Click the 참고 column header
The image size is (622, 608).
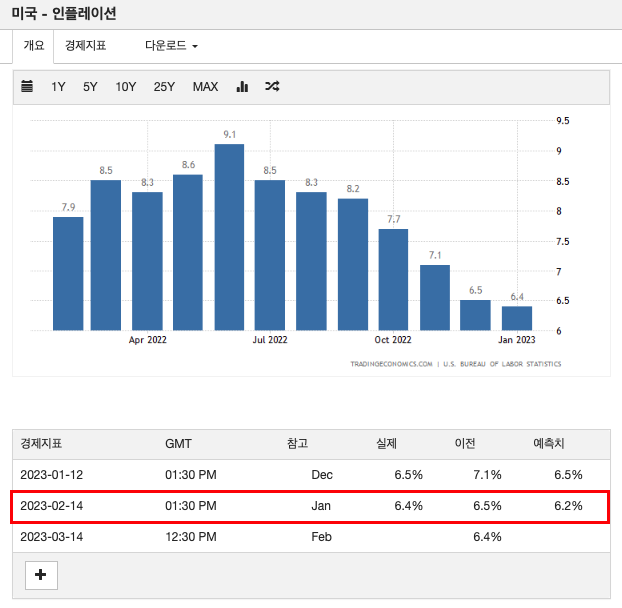coord(298,443)
